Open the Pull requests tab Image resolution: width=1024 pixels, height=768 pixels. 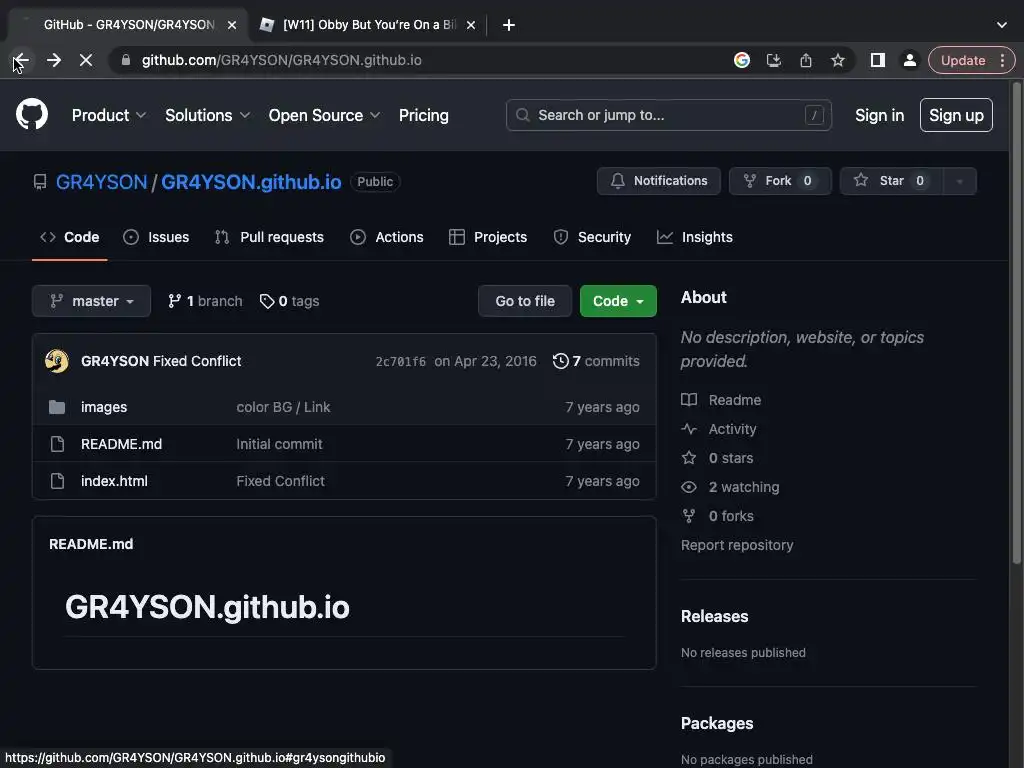269,237
